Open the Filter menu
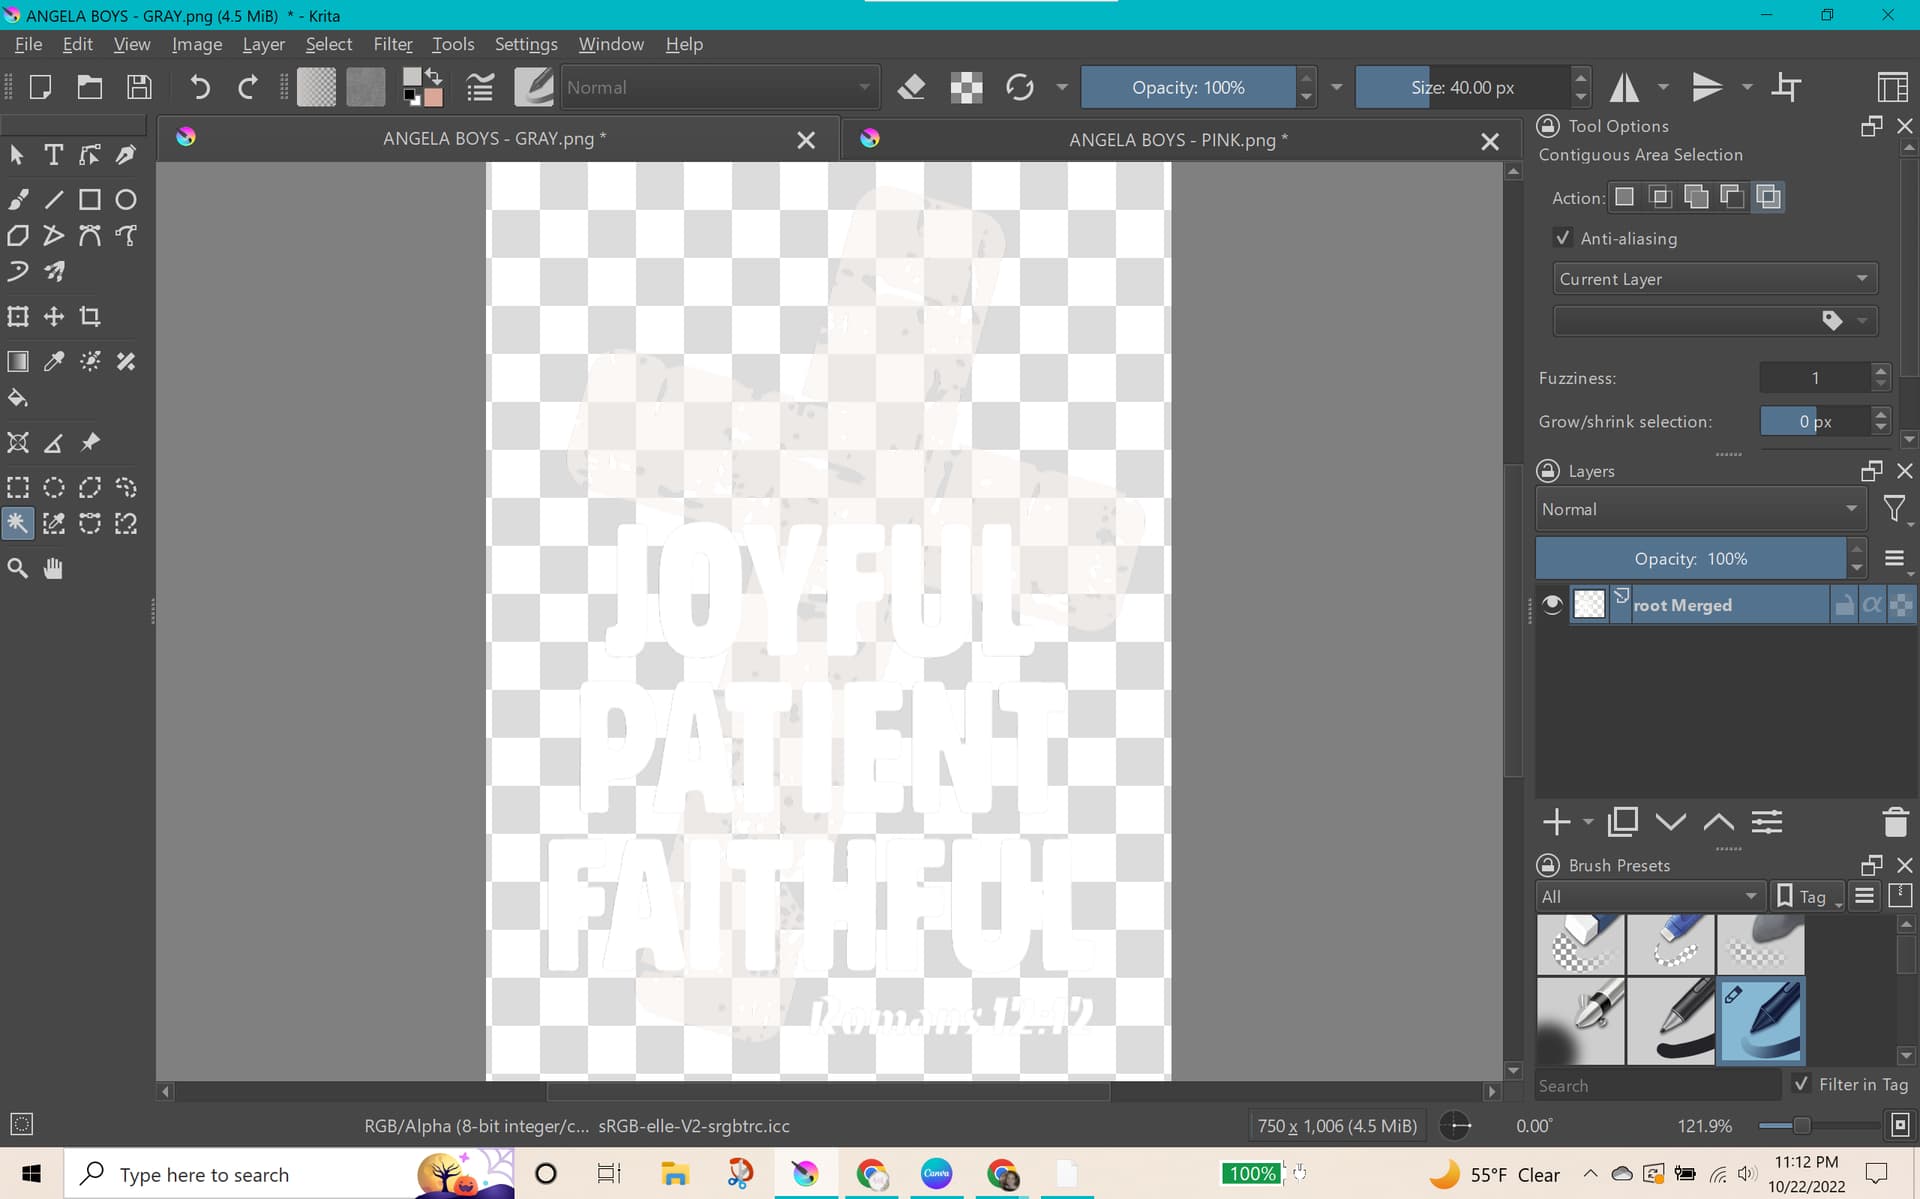 pos(392,44)
